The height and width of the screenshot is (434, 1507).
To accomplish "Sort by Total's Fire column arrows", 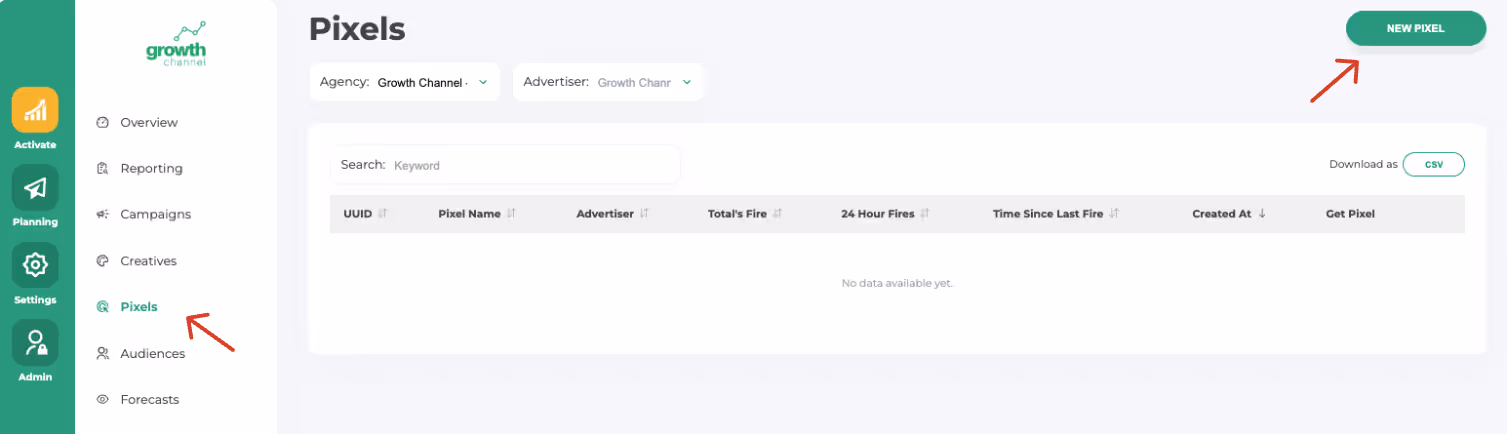I will 777,214.
